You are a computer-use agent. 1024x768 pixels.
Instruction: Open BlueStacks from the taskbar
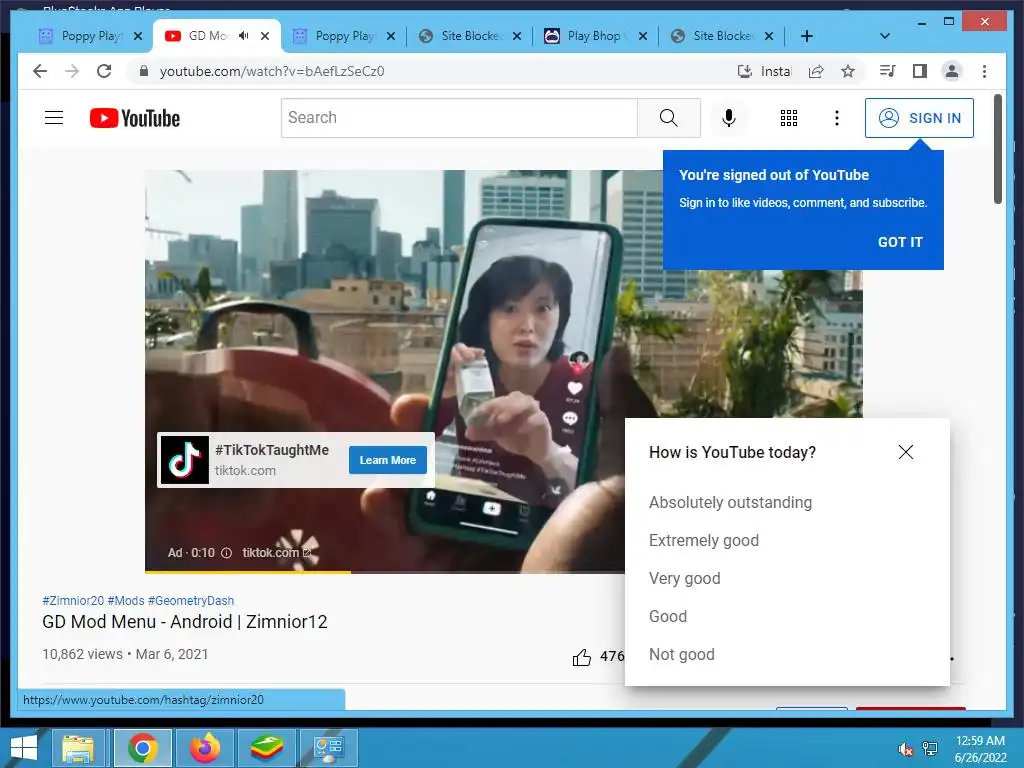(x=266, y=748)
